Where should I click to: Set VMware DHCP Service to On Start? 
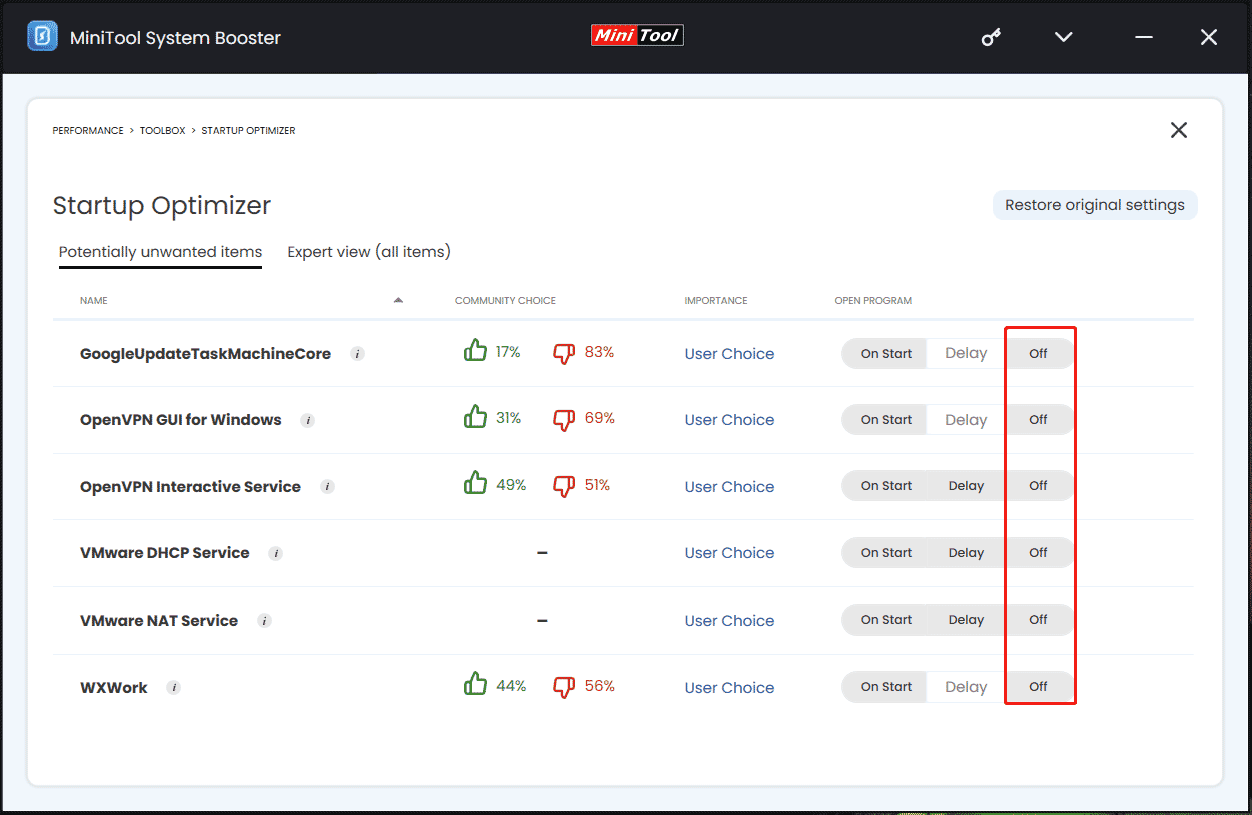tap(886, 553)
